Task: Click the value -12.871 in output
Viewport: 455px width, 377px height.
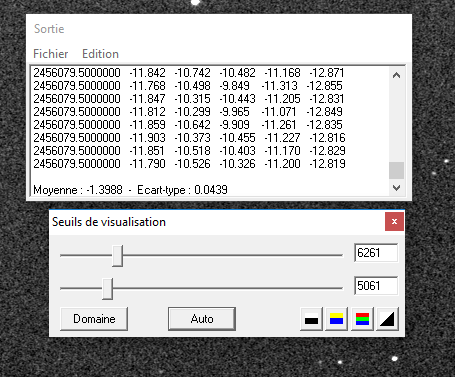Action: (327, 73)
